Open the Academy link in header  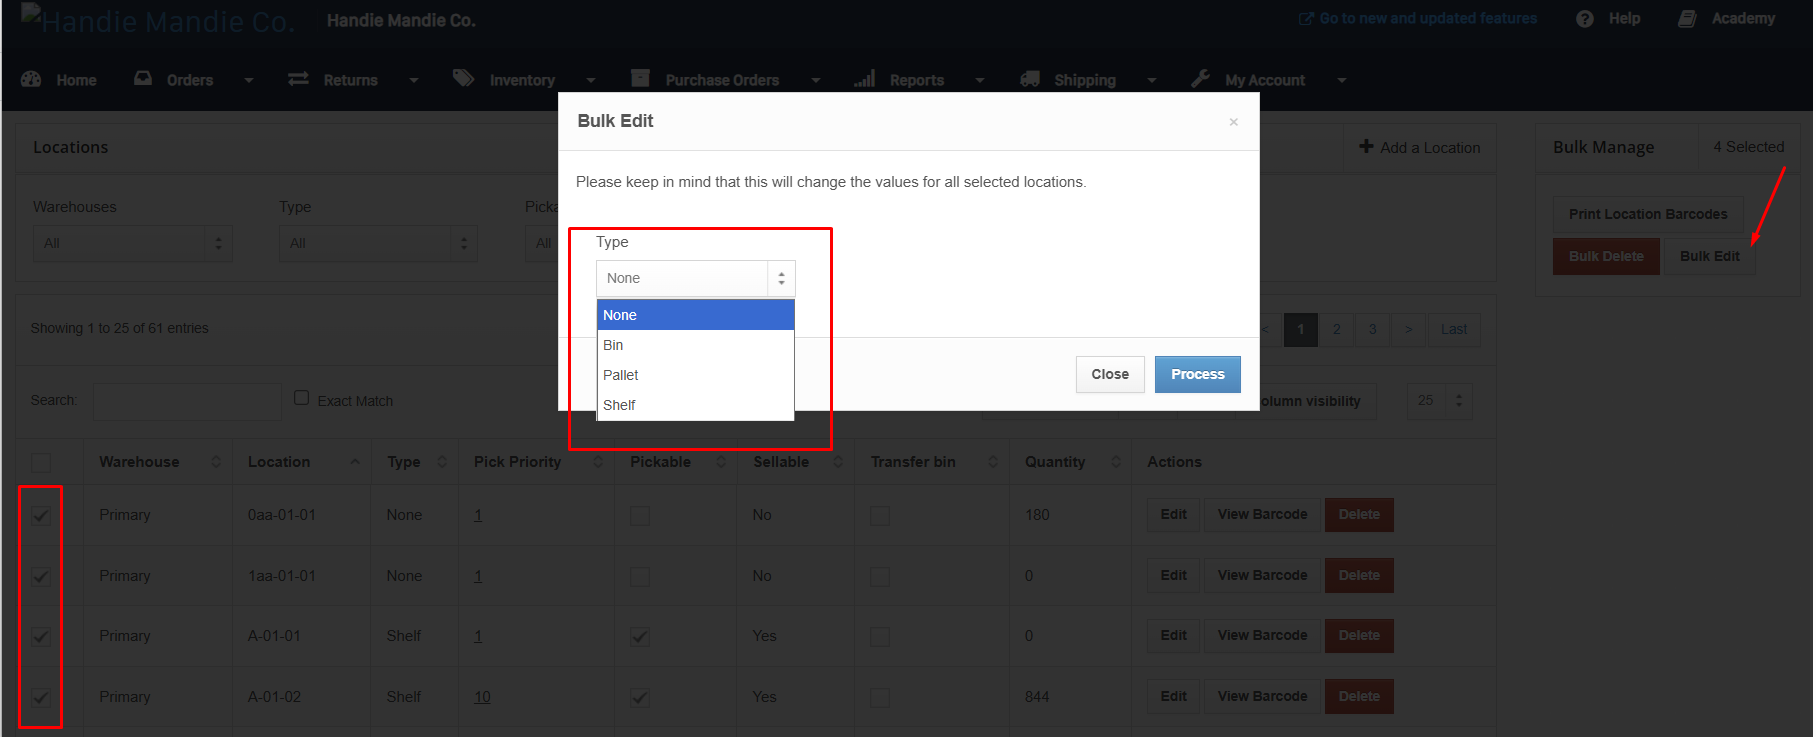1742,19
